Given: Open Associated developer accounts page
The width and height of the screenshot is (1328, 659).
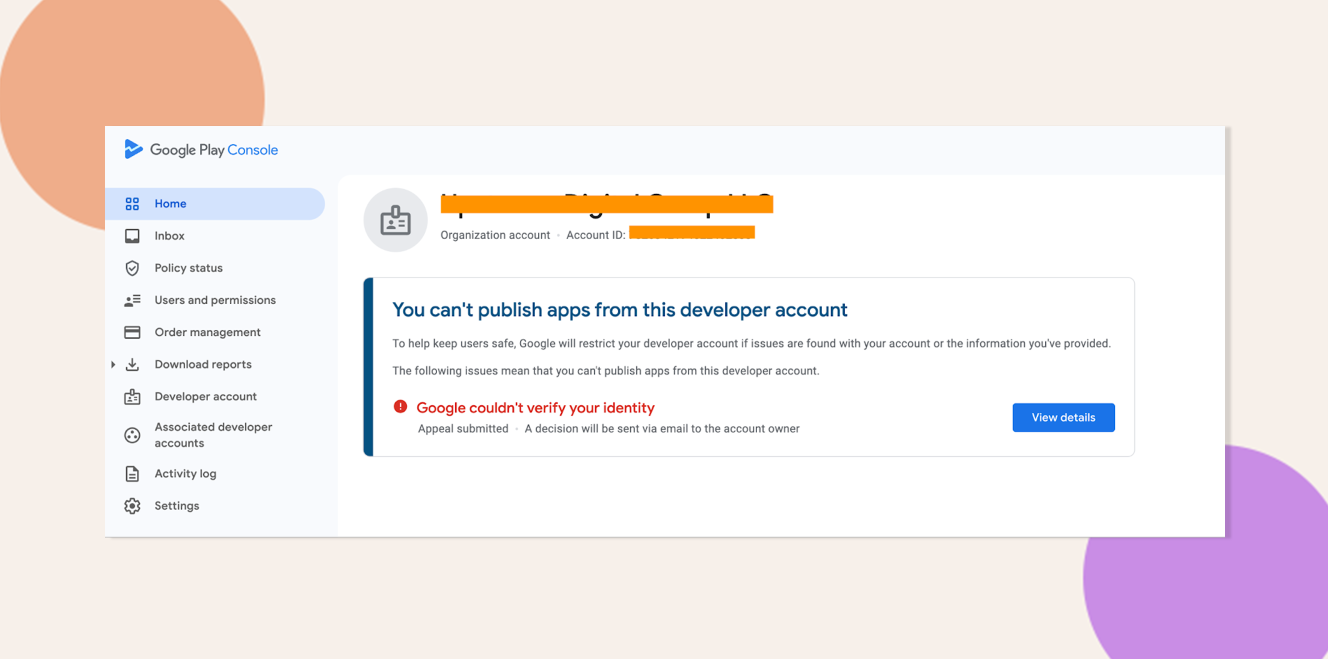Looking at the screenshot, I should (215, 435).
